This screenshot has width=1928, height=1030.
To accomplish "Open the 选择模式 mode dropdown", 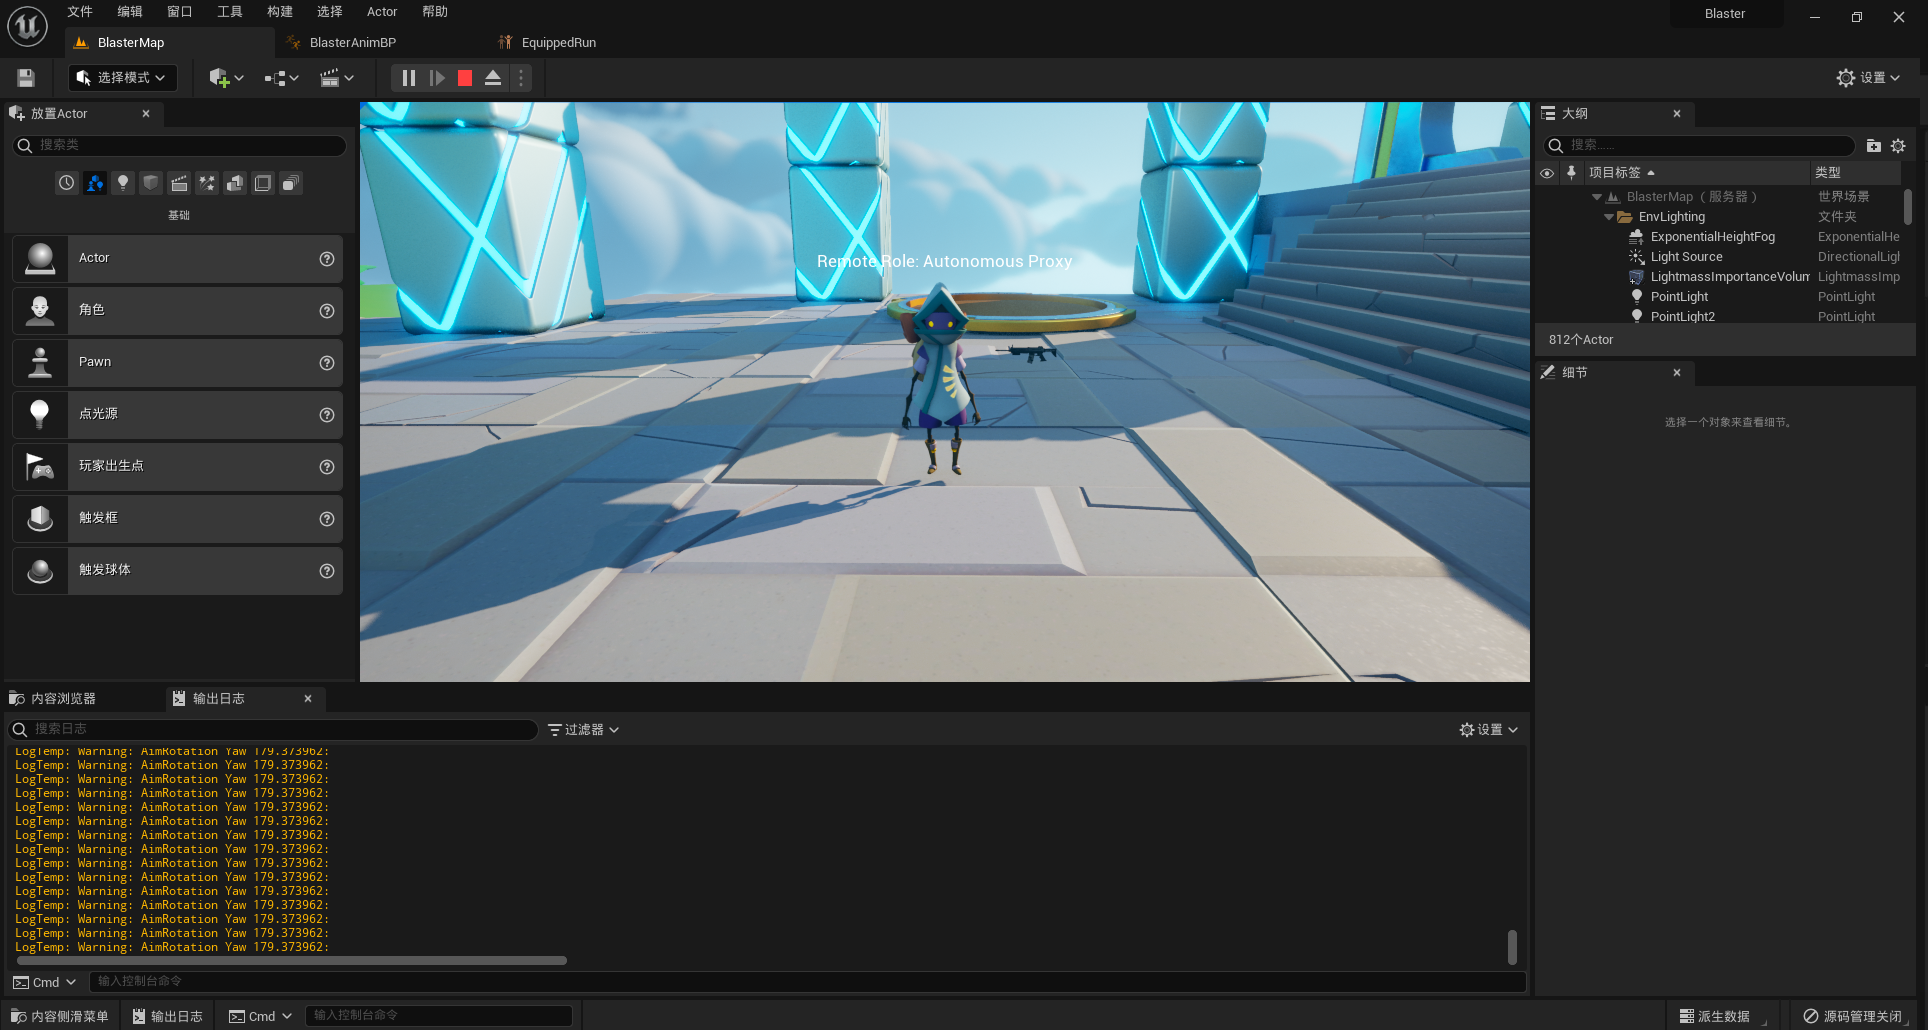I will tap(122, 78).
